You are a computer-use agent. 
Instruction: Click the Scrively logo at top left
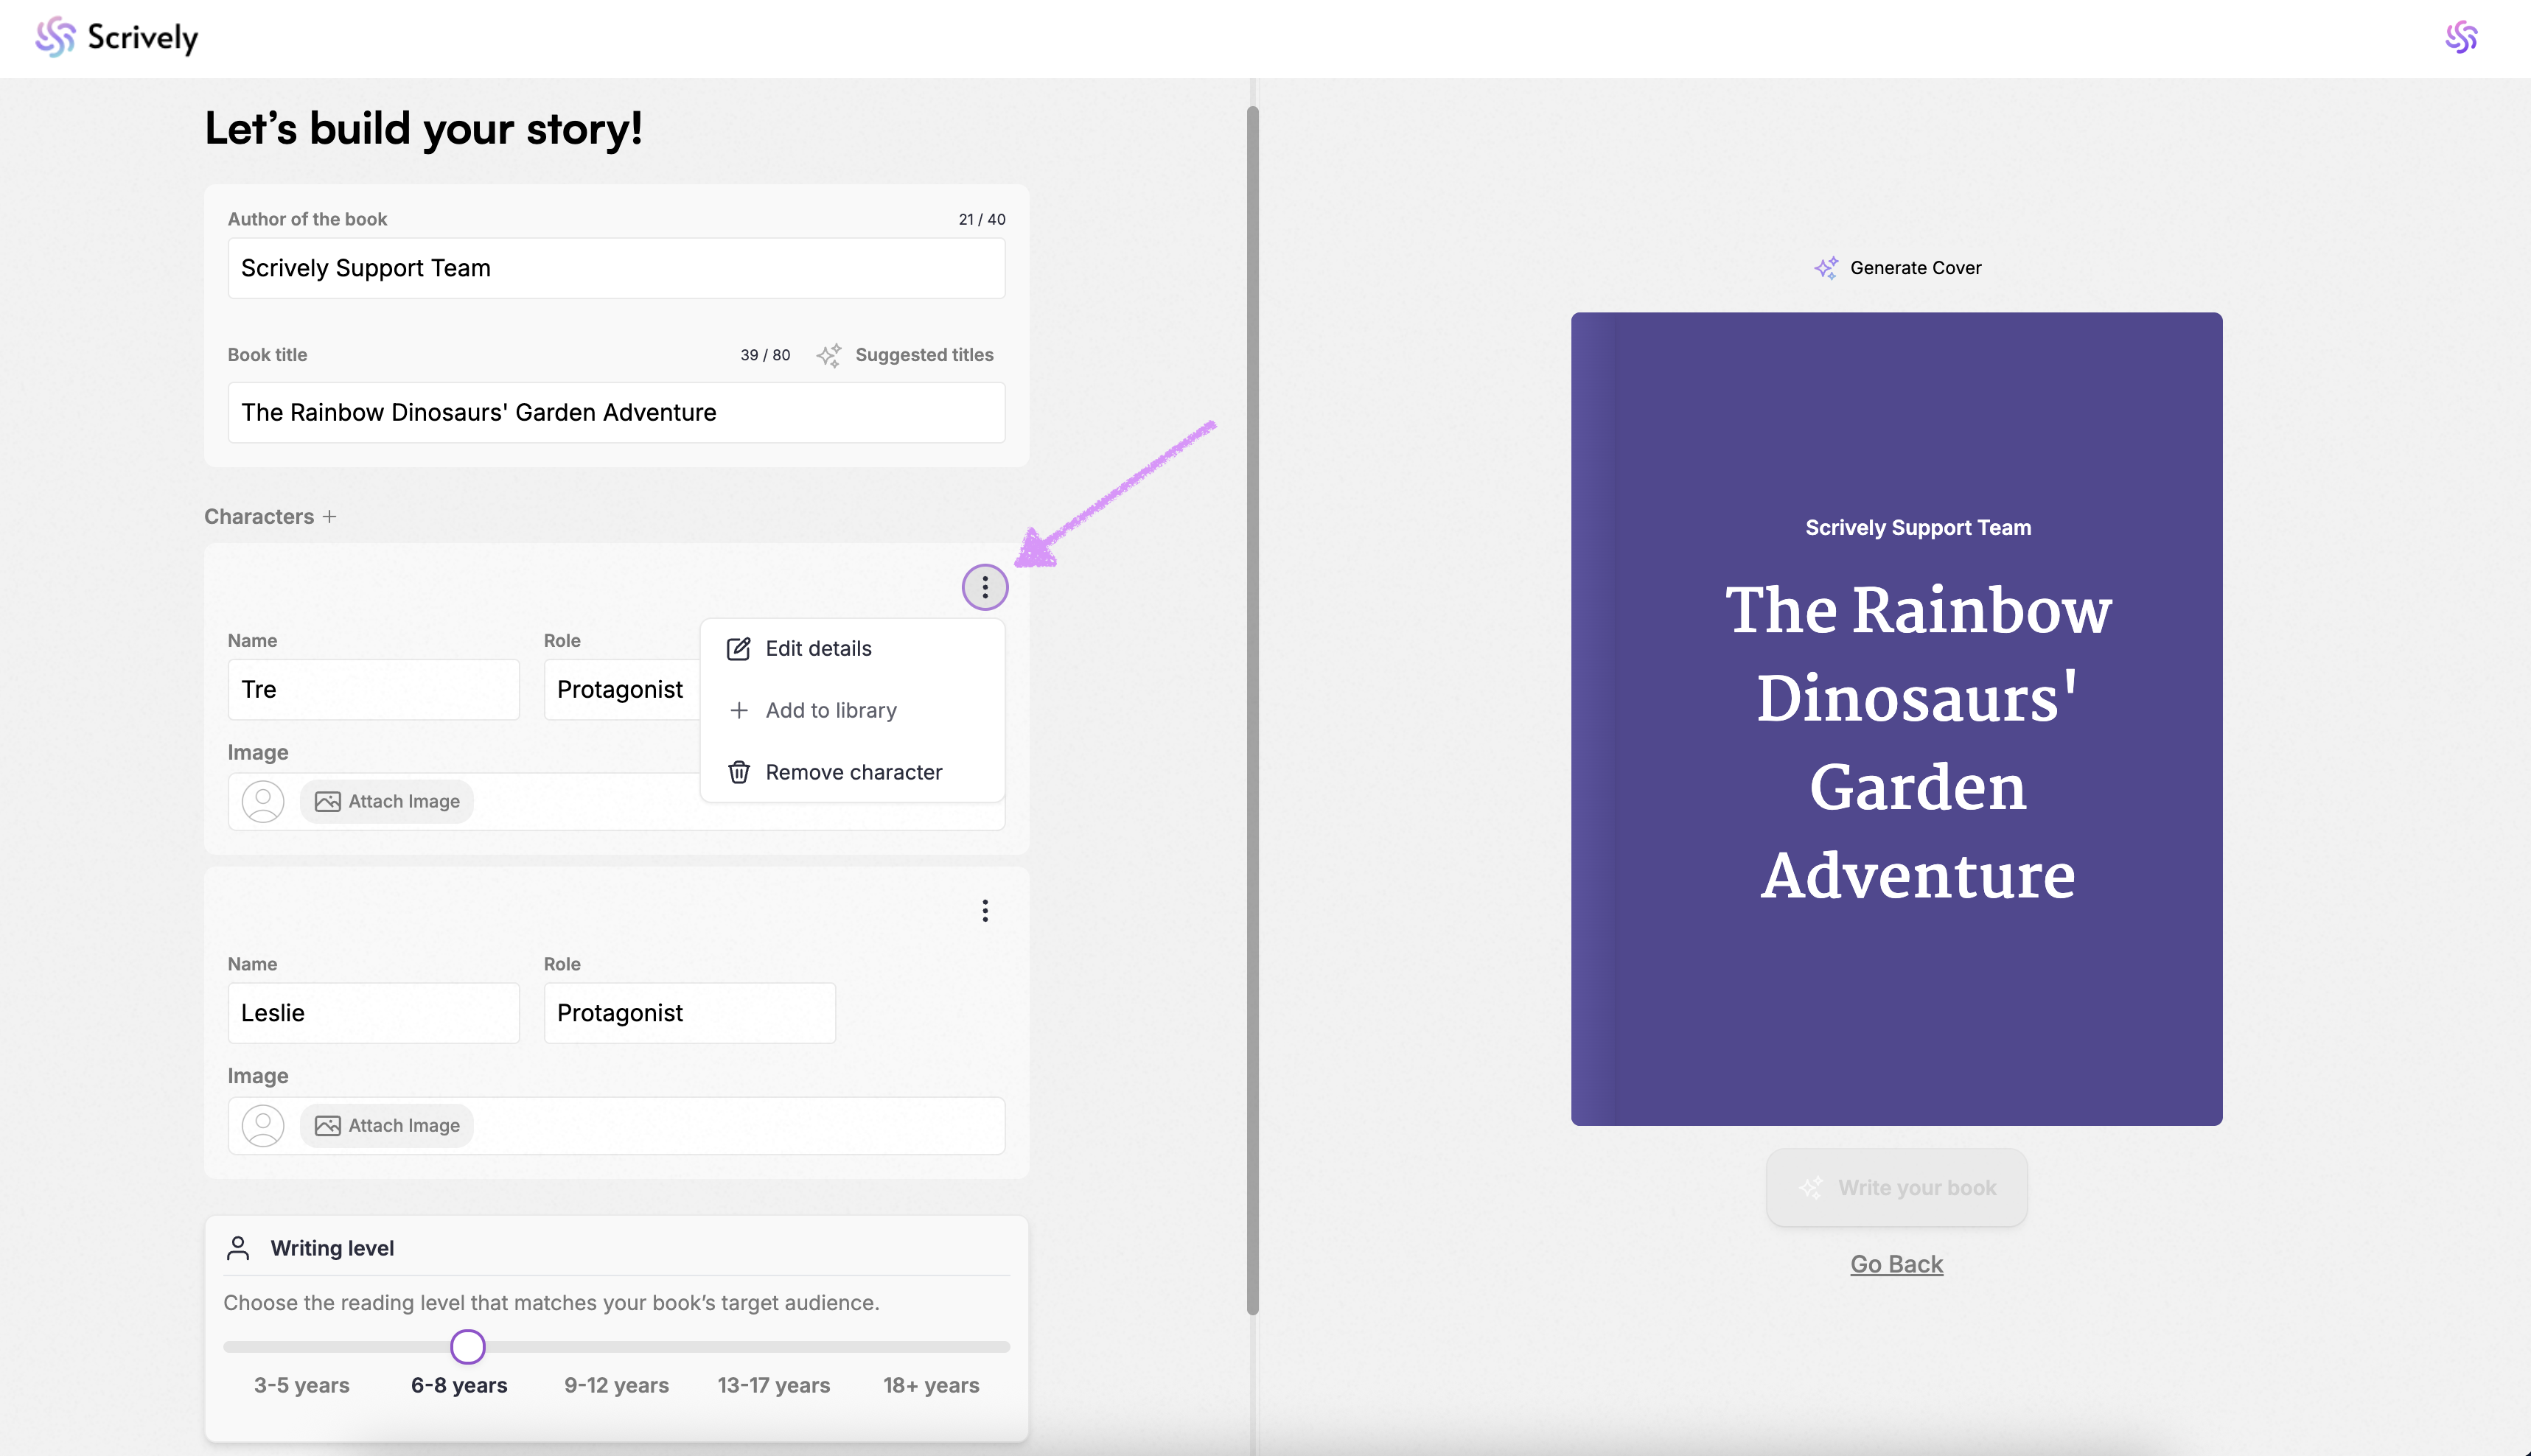coord(116,37)
